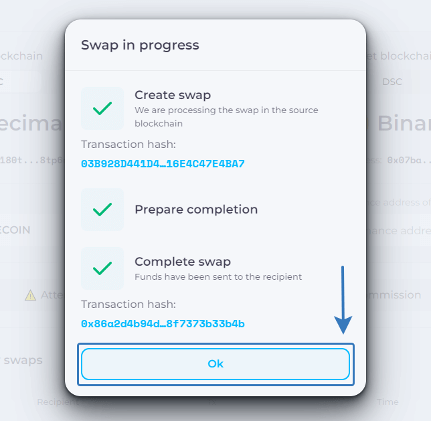Click the blurred Binance address field
Viewport: 431px width, 422px height.
click(x=398, y=230)
